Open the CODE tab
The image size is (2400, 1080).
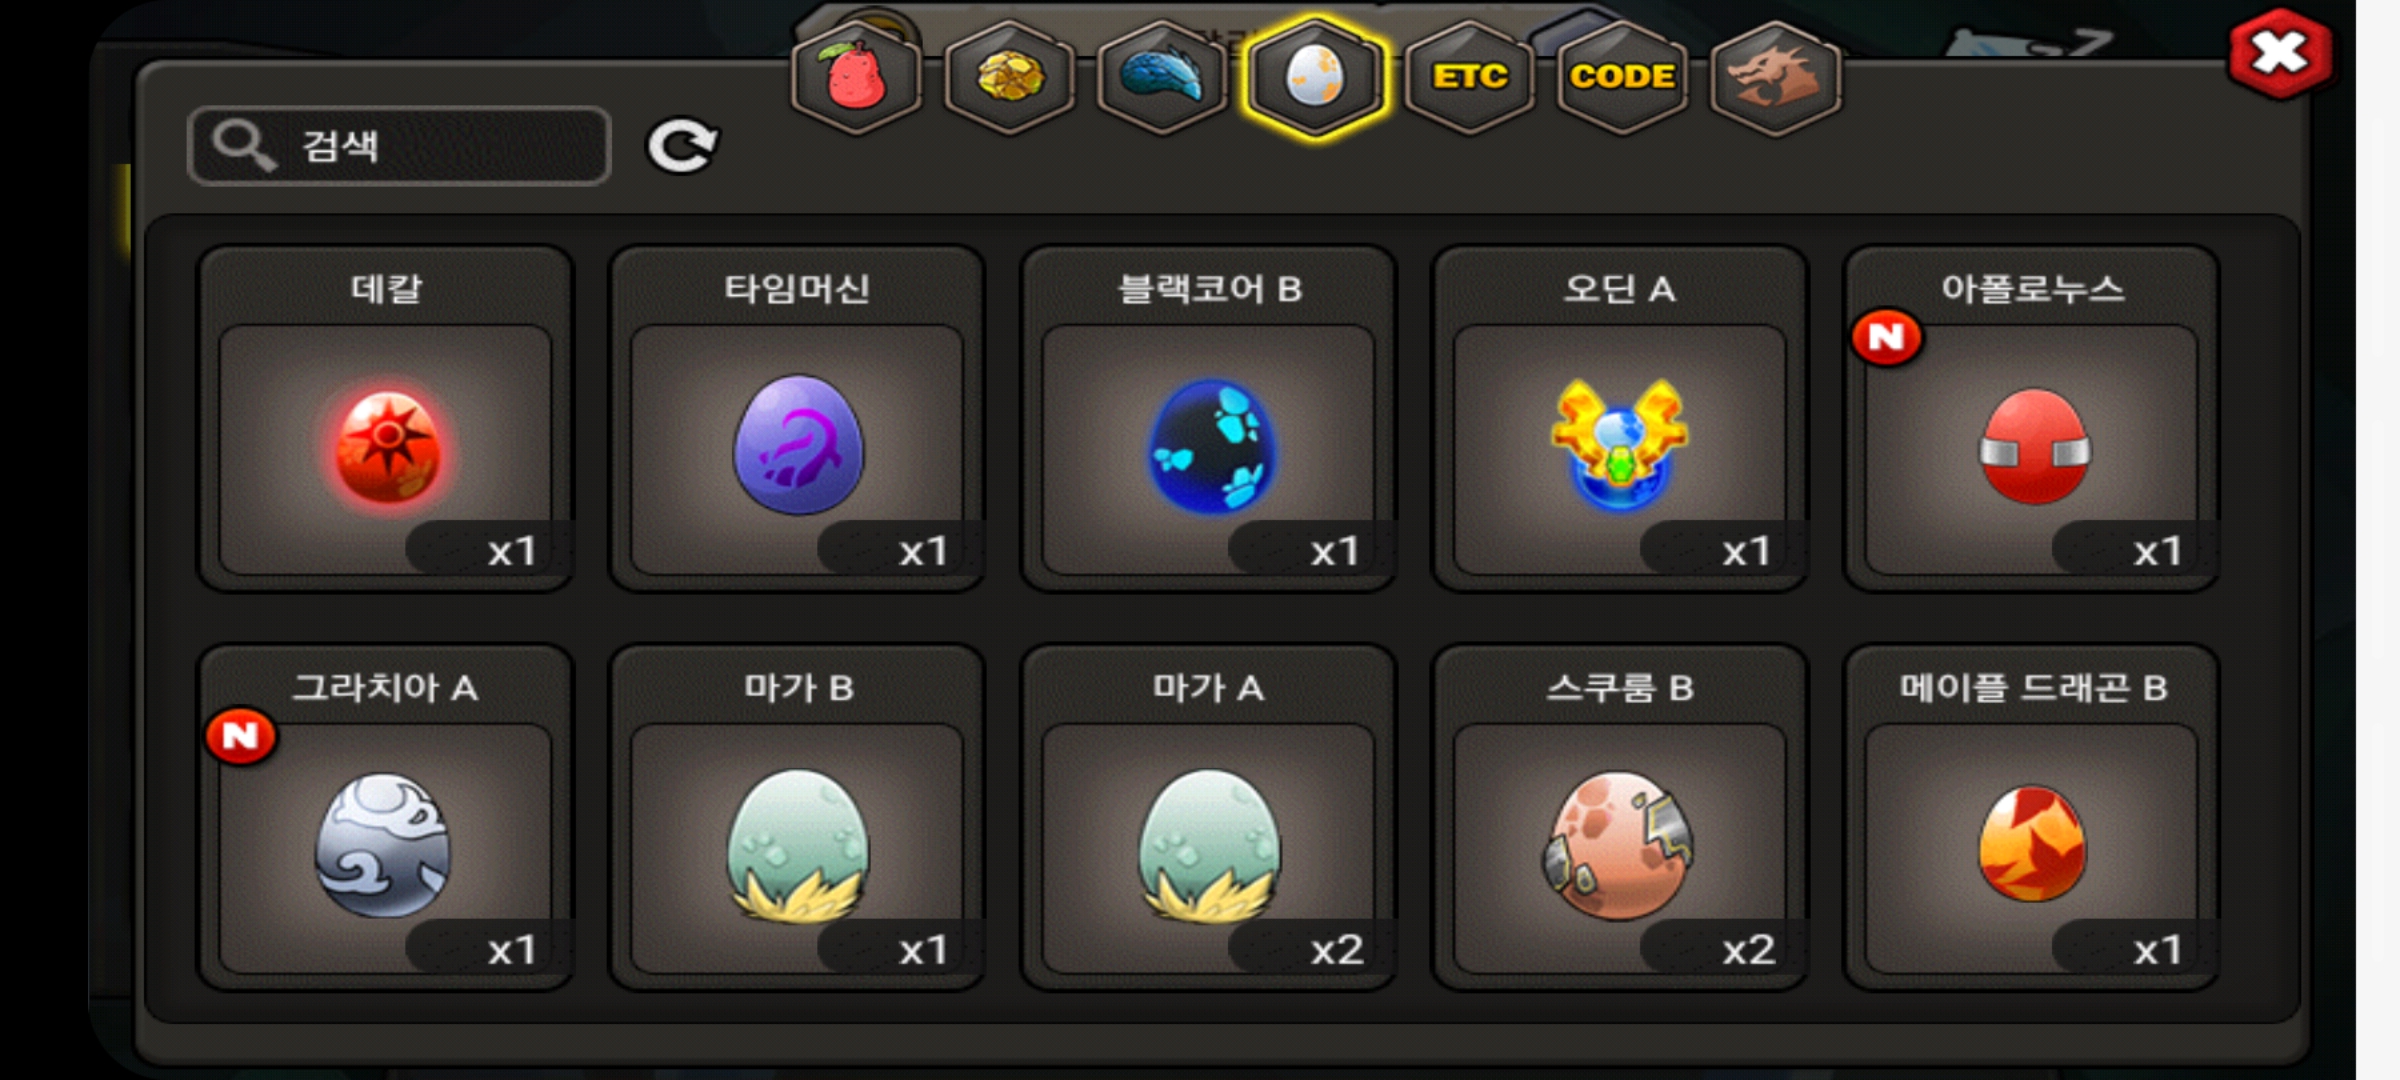coord(1622,77)
